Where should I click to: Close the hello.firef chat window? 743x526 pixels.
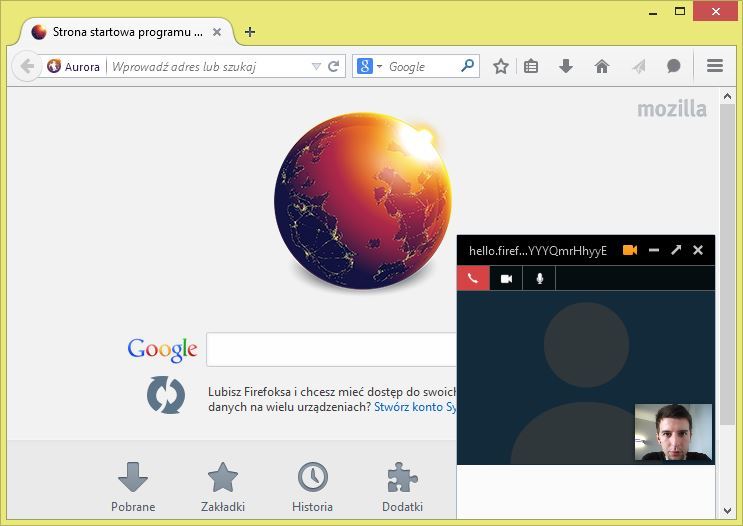[x=698, y=250]
